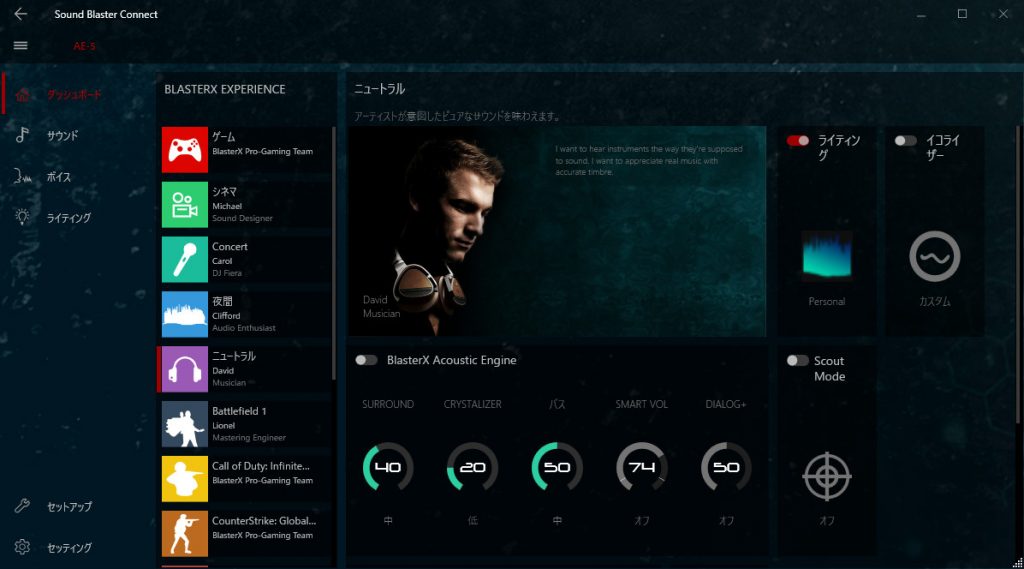The image size is (1024, 569).
Task: Click the main panel right scrollbar
Action: coord(1018,274)
